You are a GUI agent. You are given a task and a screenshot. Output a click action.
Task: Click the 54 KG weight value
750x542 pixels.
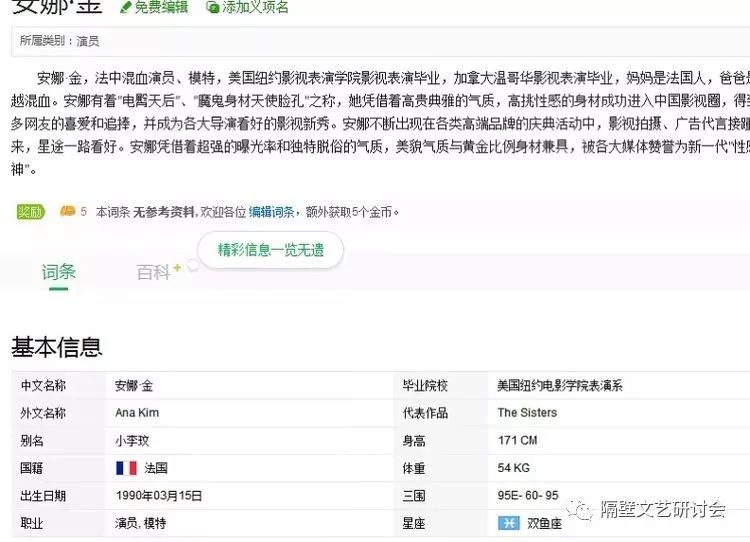coord(514,468)
